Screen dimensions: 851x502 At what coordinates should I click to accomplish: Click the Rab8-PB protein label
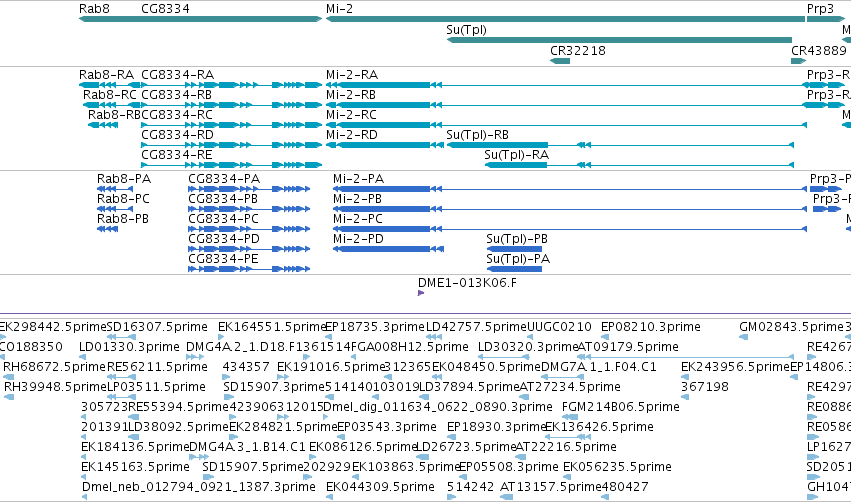pos(123,219)
